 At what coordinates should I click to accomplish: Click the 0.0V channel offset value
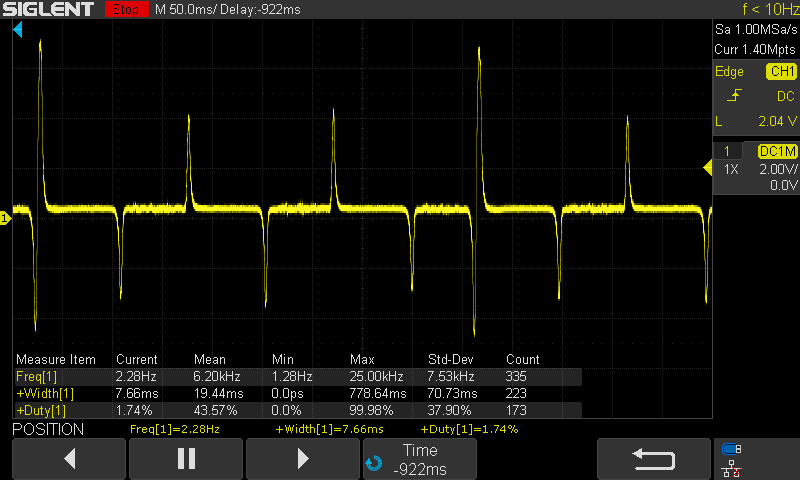point(784,185)
